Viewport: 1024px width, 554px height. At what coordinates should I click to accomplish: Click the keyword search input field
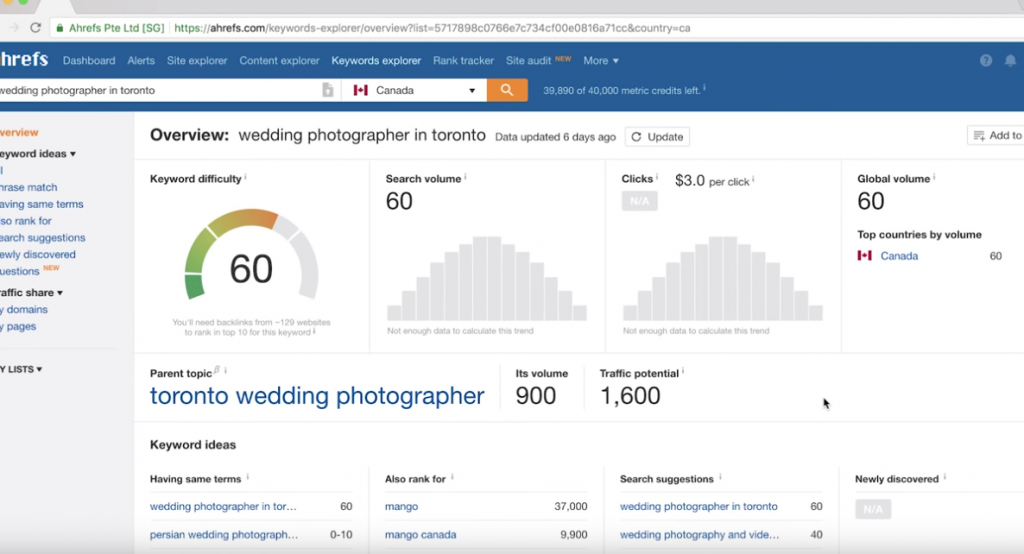click(x=160, y=90)
